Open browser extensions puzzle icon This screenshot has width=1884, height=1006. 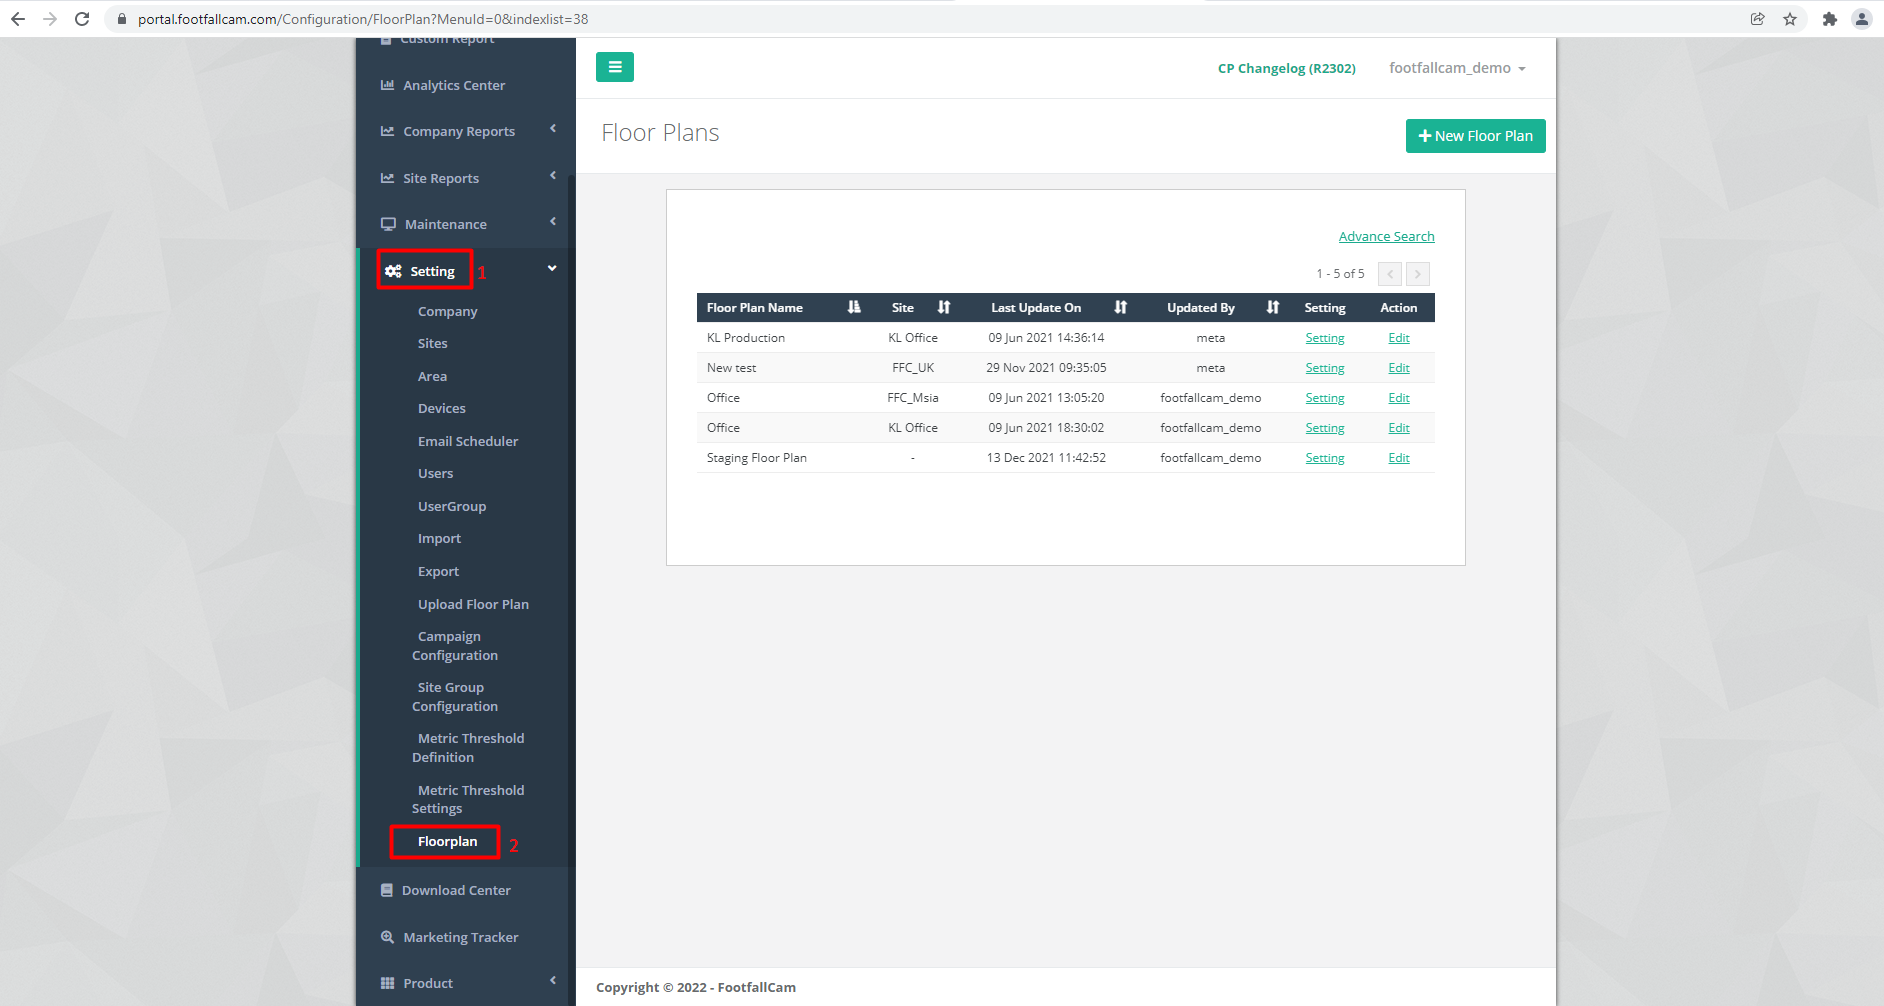[x=1829, y=19]
